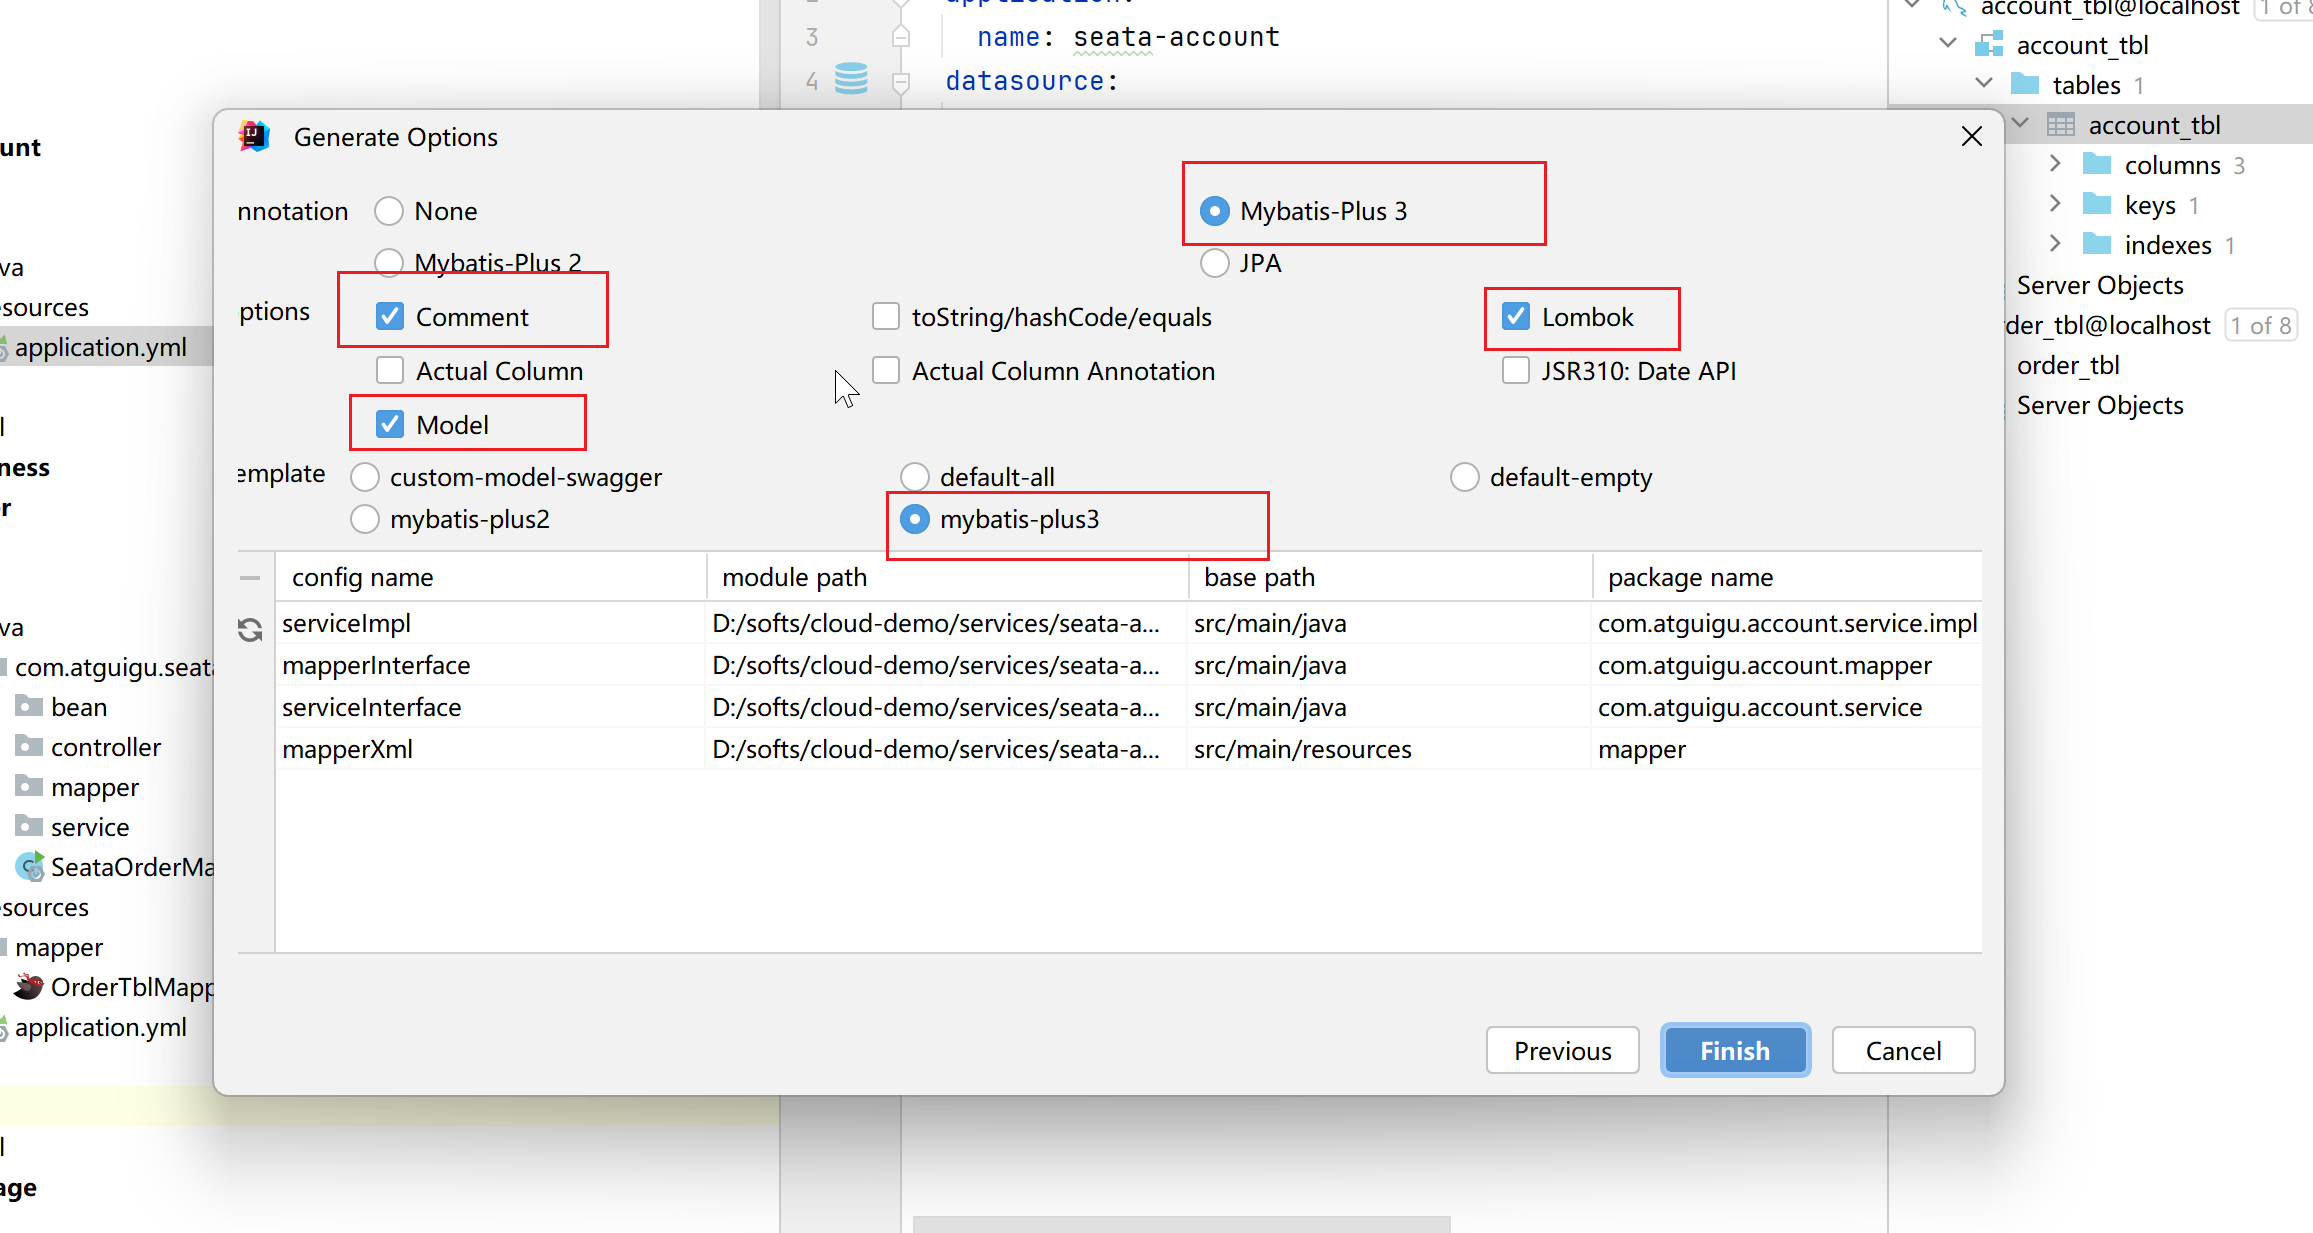Expand the keys folder
The height and width of the screenshot is (1233, 2313).
2055,203
